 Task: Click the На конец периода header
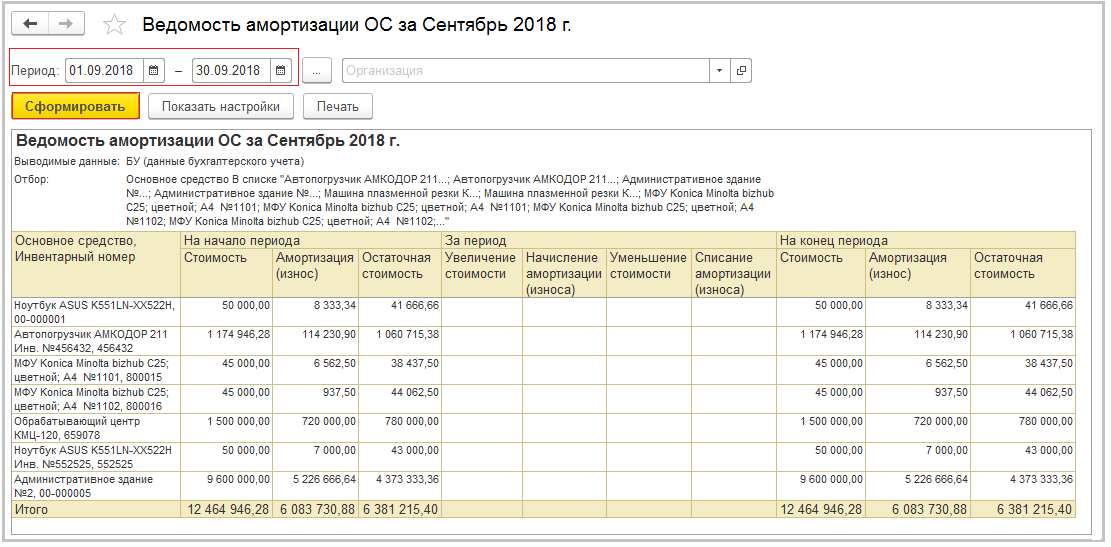point(926,240)
